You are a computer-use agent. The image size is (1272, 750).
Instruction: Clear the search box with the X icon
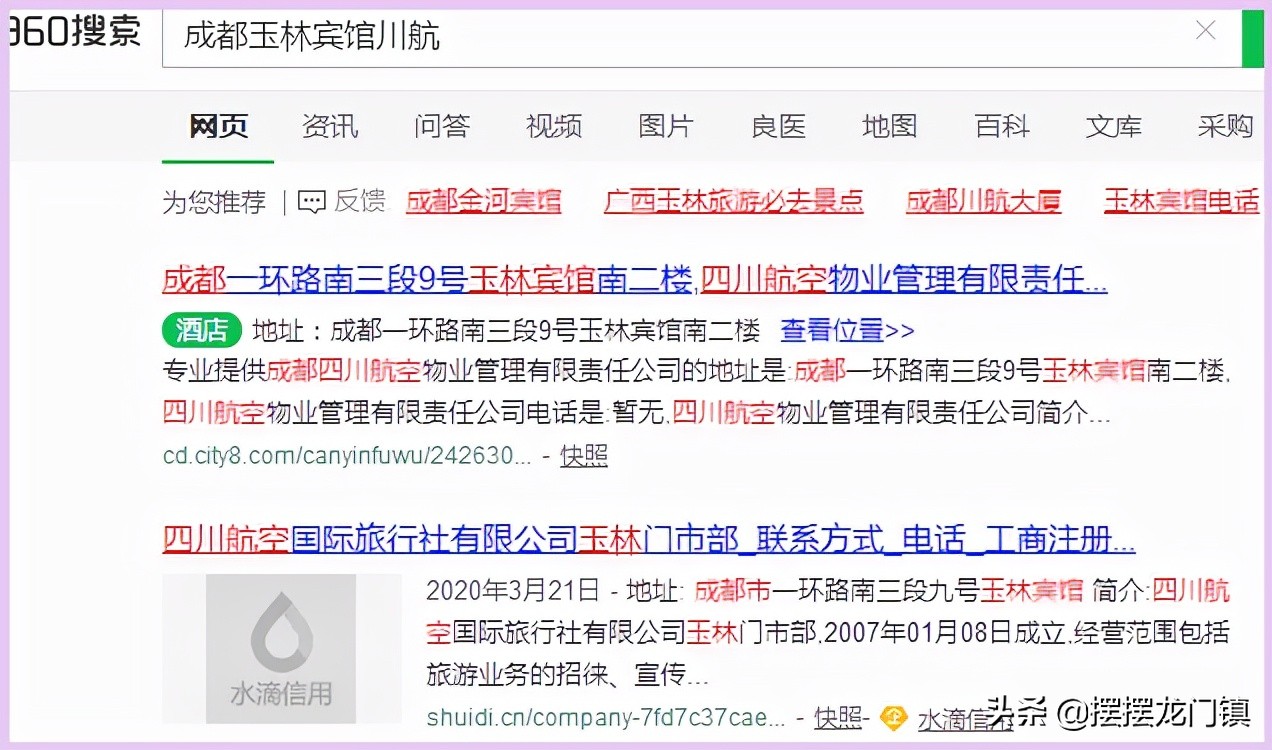1205,31
